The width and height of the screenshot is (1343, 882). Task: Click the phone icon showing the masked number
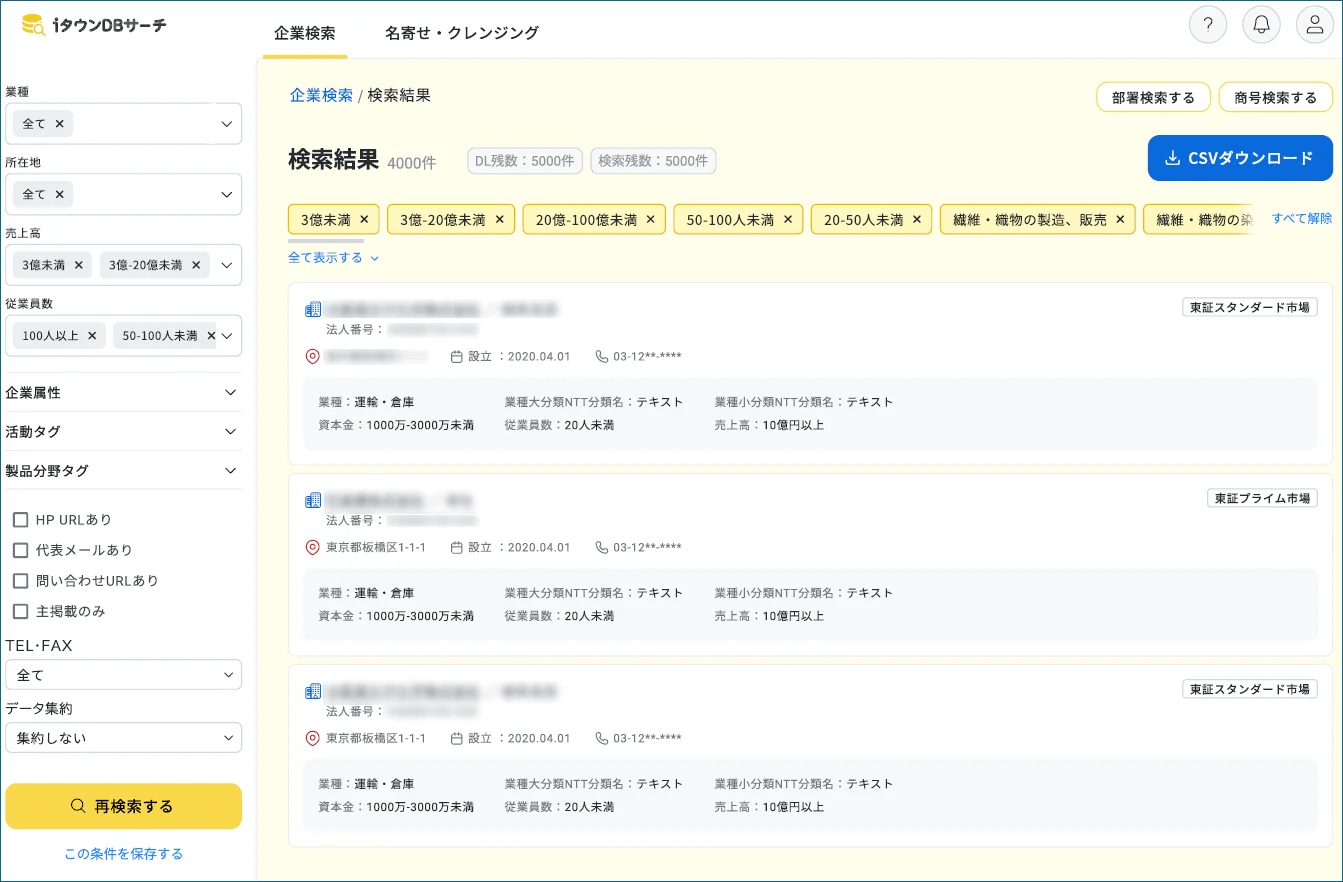tap(602, 356)
